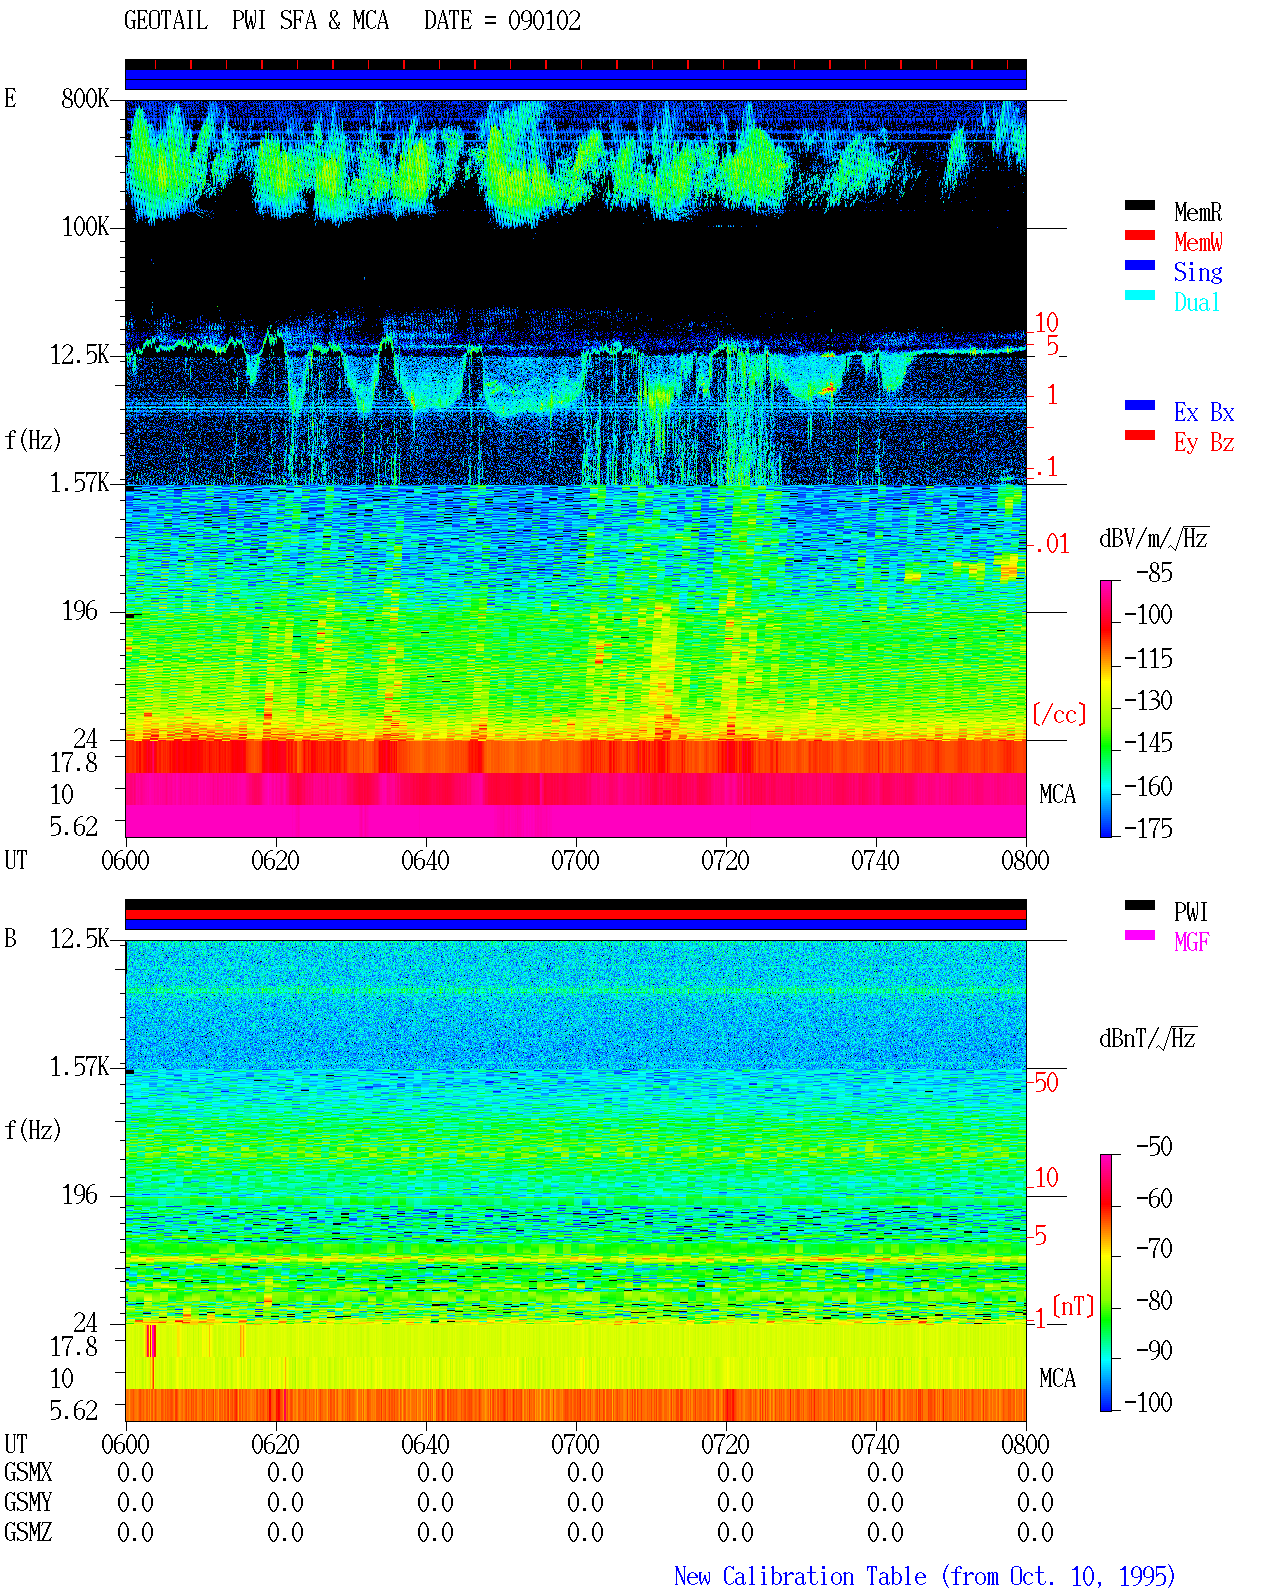
Task: Click the dBnT color scale bar
Action: (x=1106, y=1283)
